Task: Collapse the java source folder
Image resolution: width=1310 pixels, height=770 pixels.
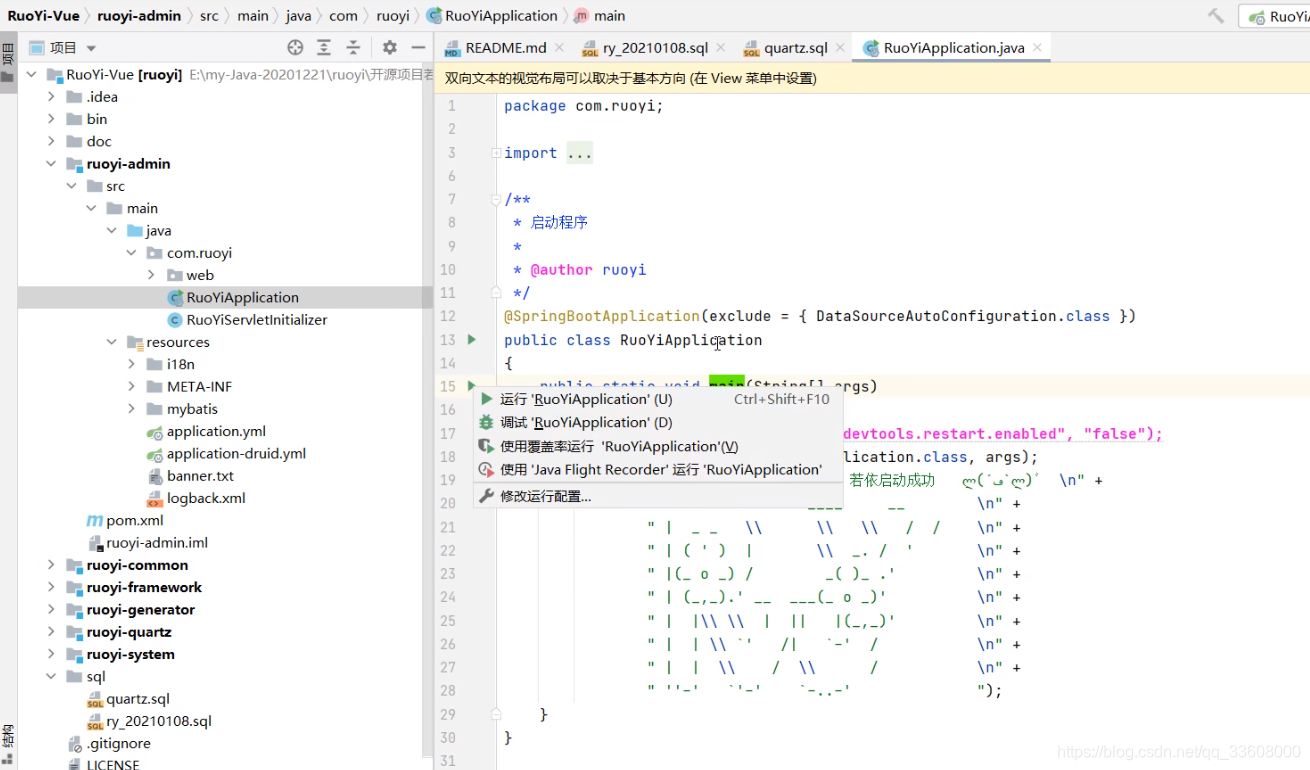Action: (x=111, y=230)
